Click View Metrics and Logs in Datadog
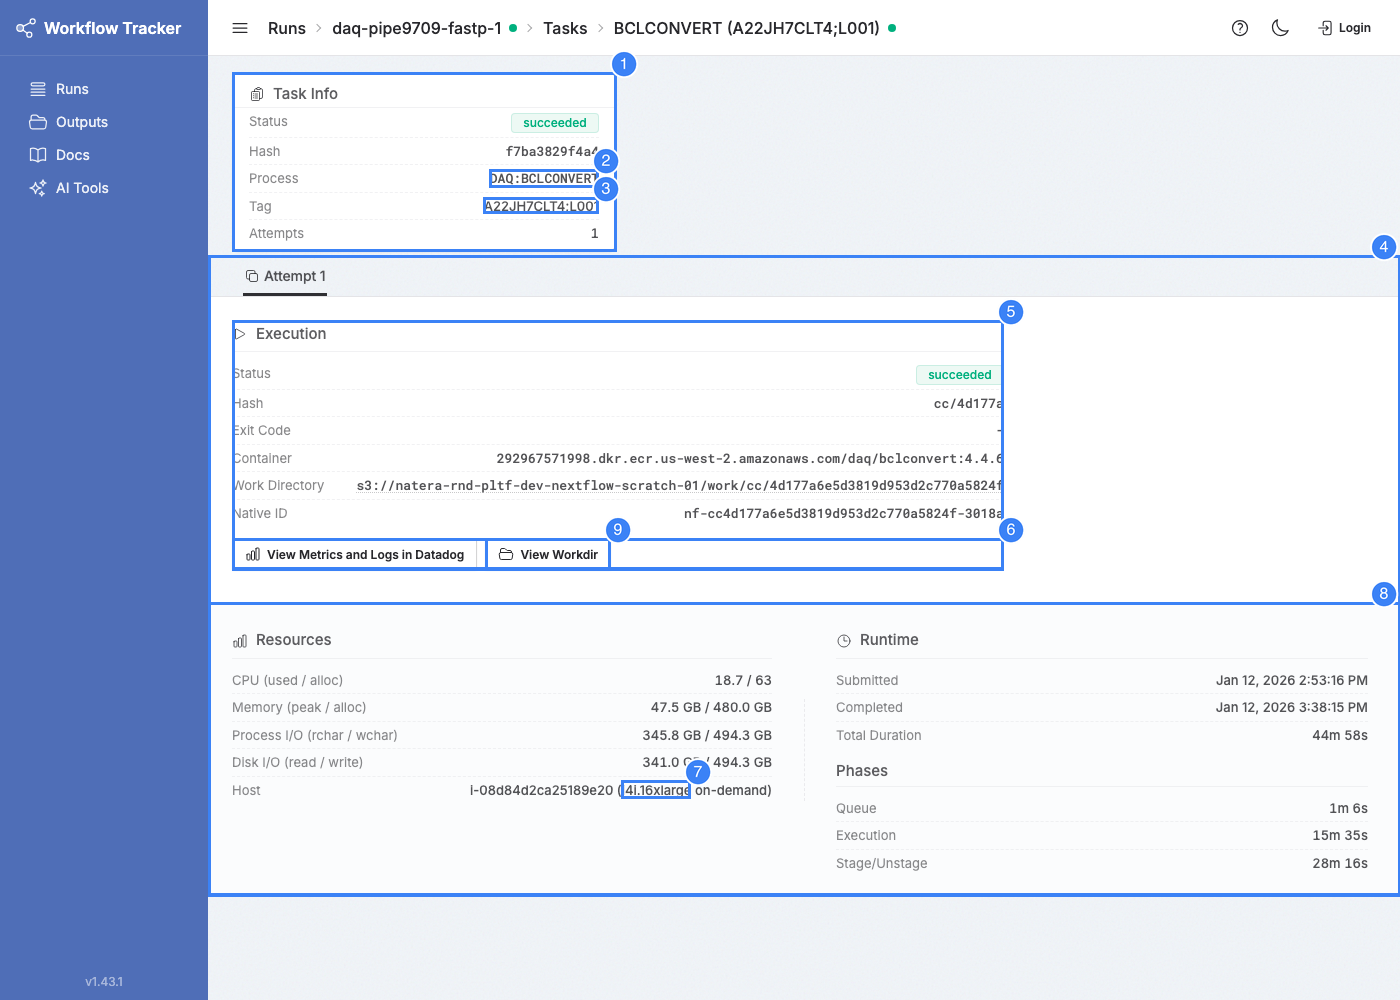The image size is (1400, 1000). (355, 554)
